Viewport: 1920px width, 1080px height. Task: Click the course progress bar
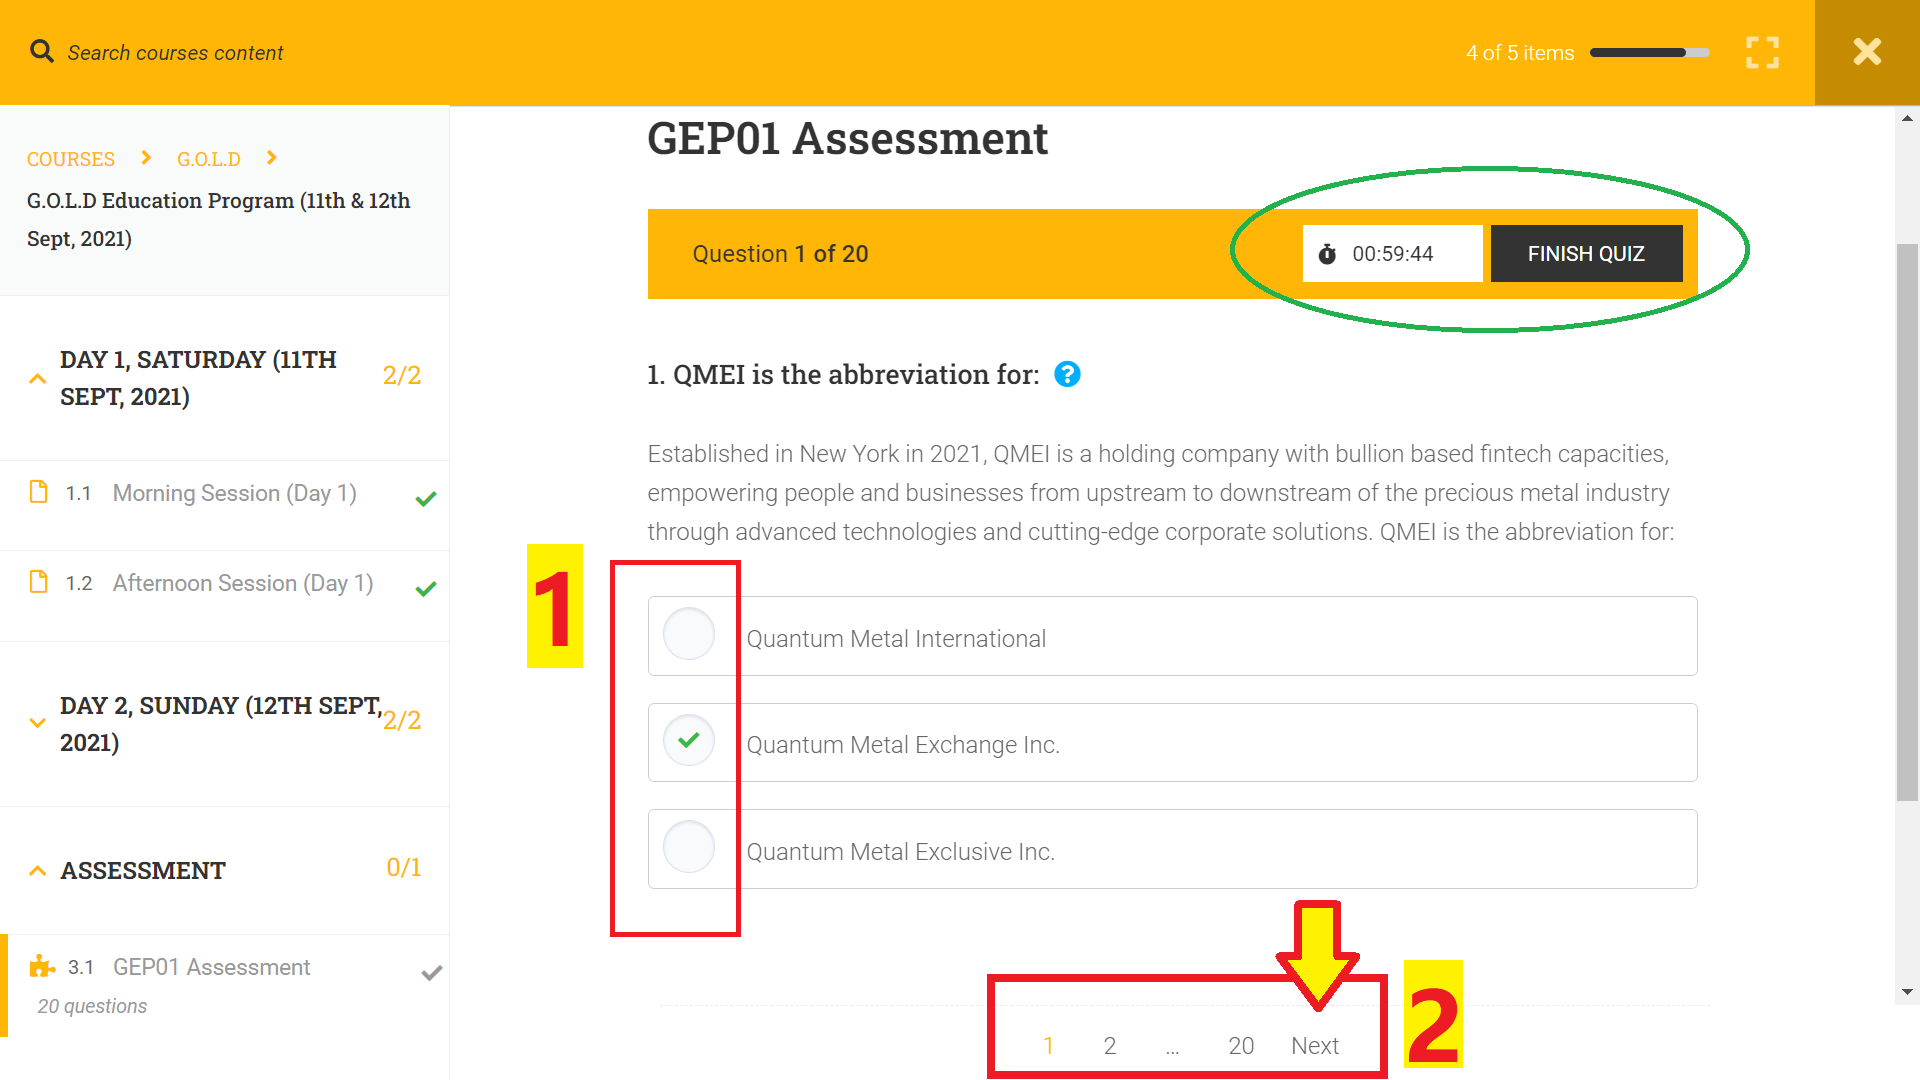point(1648,53)
